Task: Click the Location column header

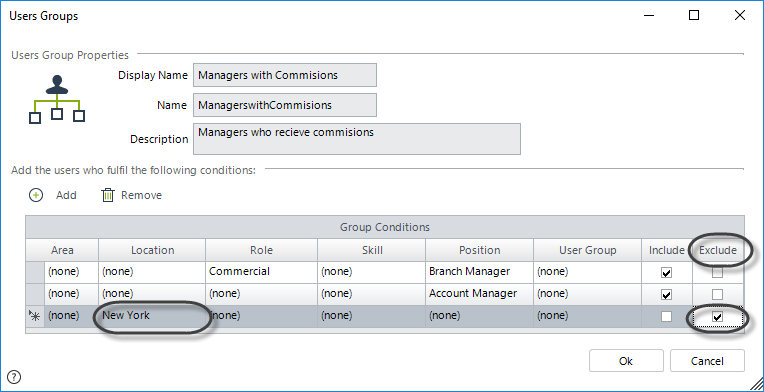Action: (x=152, y=250)
